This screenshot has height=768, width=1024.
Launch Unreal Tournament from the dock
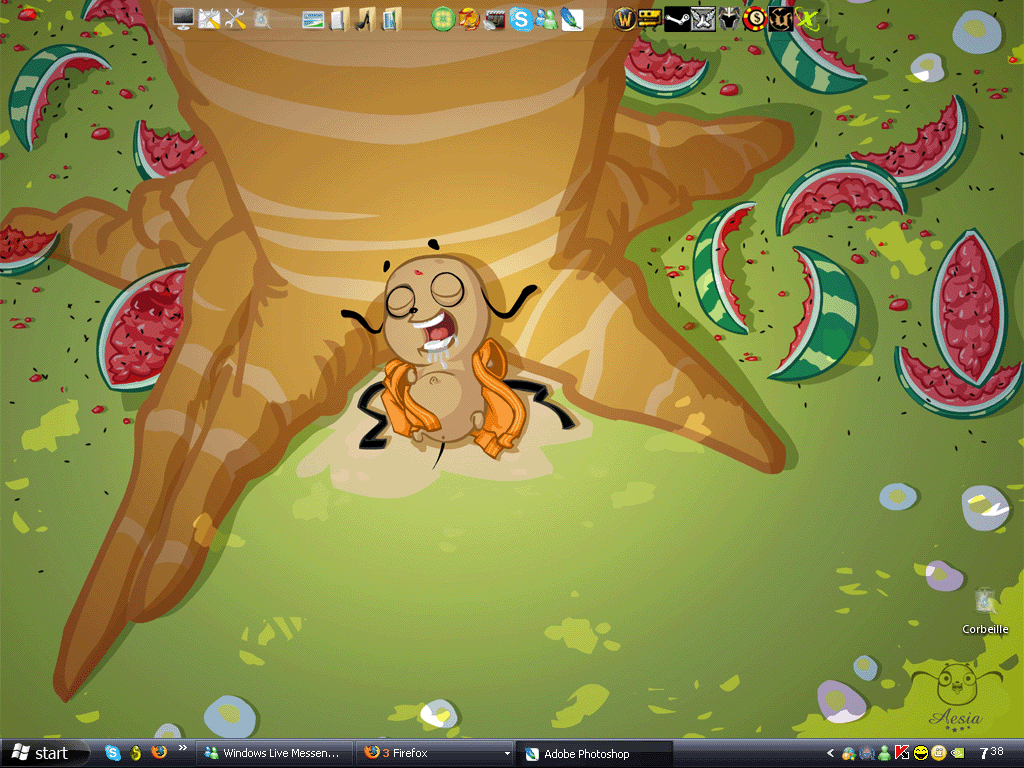(780, 20)
